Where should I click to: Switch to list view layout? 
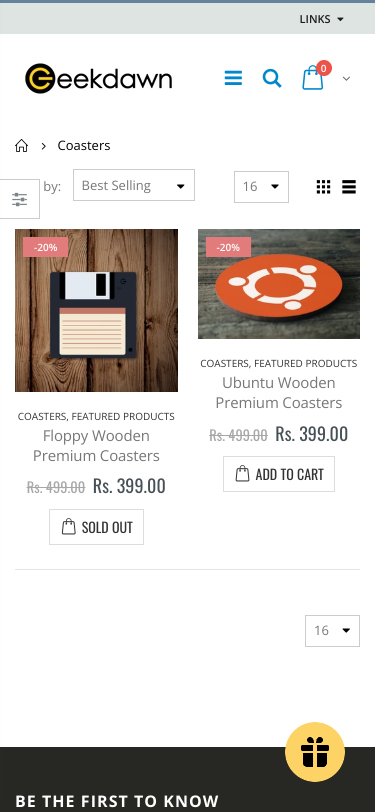coord(349,187)
